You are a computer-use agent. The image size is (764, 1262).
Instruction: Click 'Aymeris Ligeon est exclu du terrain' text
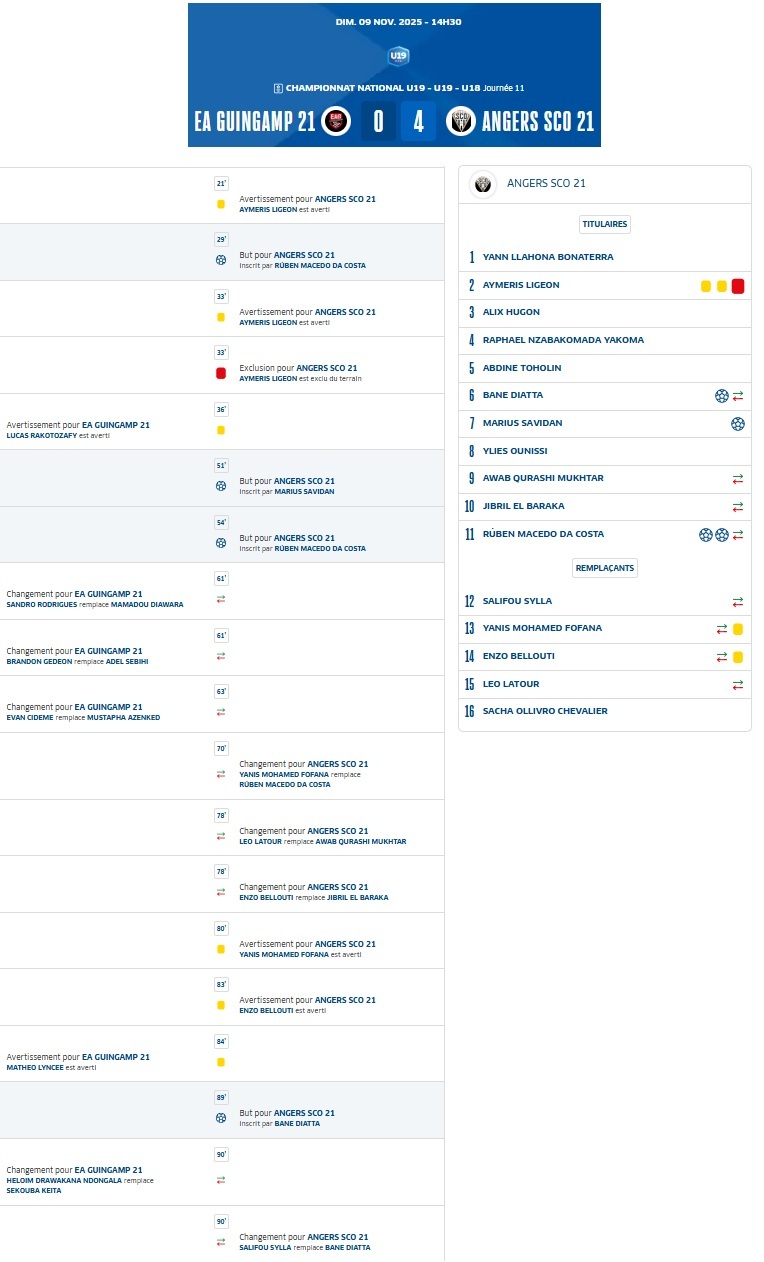[301, 379]
